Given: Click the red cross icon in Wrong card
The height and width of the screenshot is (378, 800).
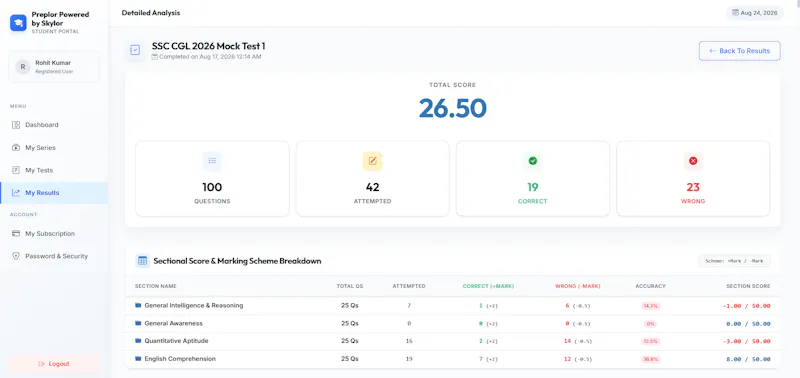Looking at the screenshot, I should pos(693,161).
